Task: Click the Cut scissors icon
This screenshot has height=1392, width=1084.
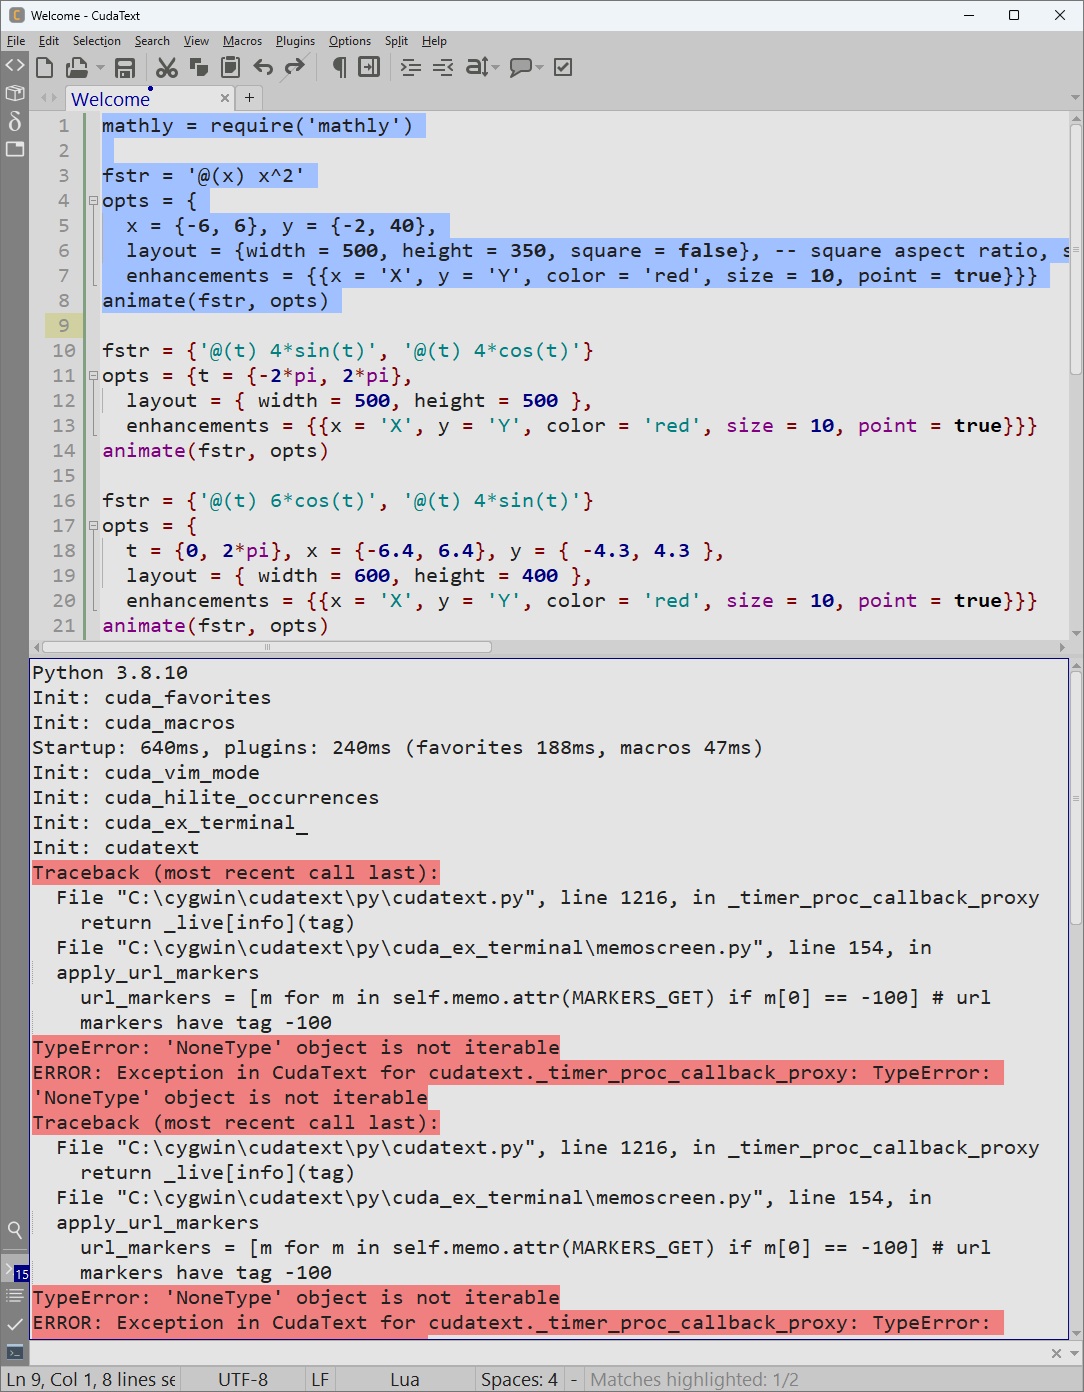Action: pos(167,67)
